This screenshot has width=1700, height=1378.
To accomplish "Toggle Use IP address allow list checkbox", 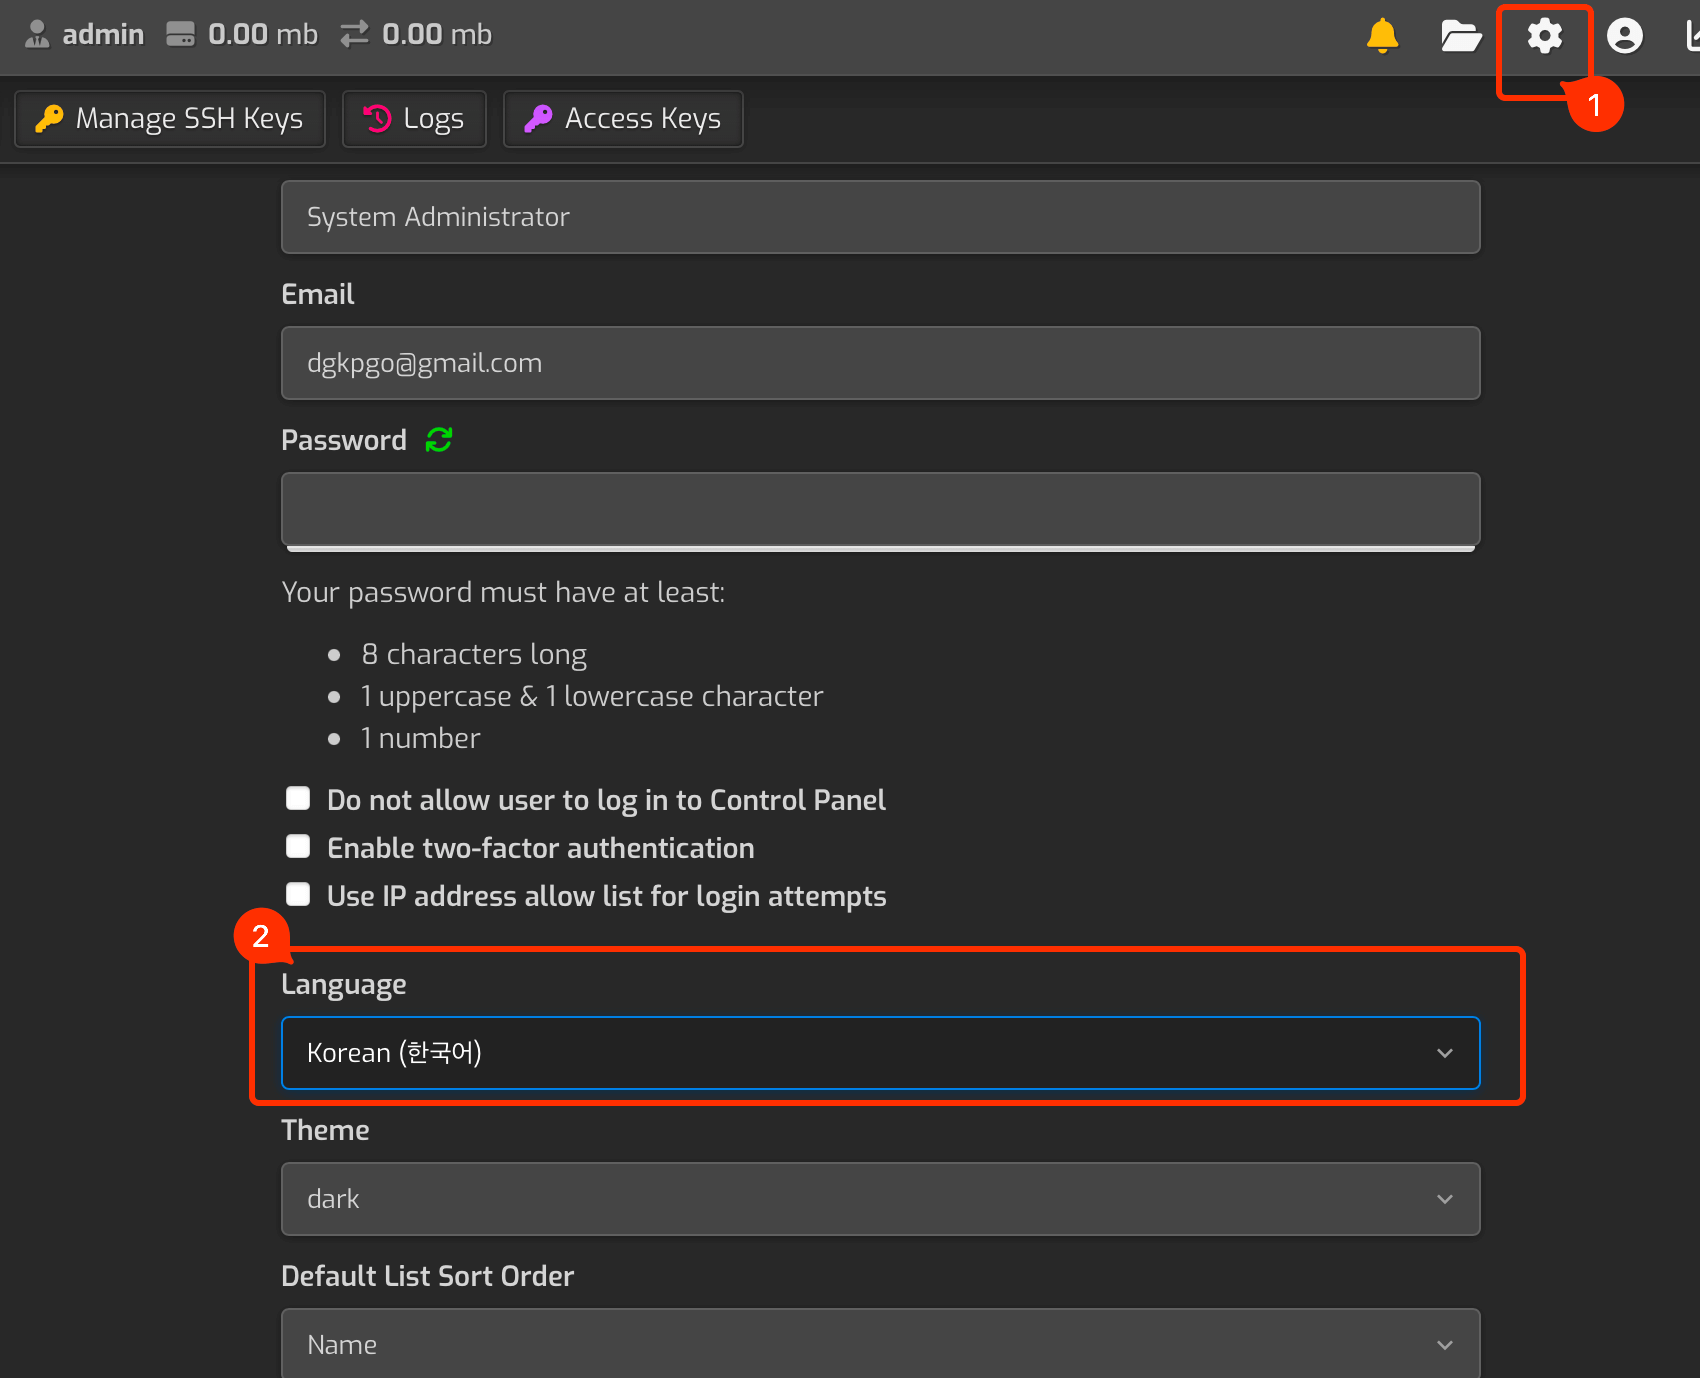I will pos(298,894).
